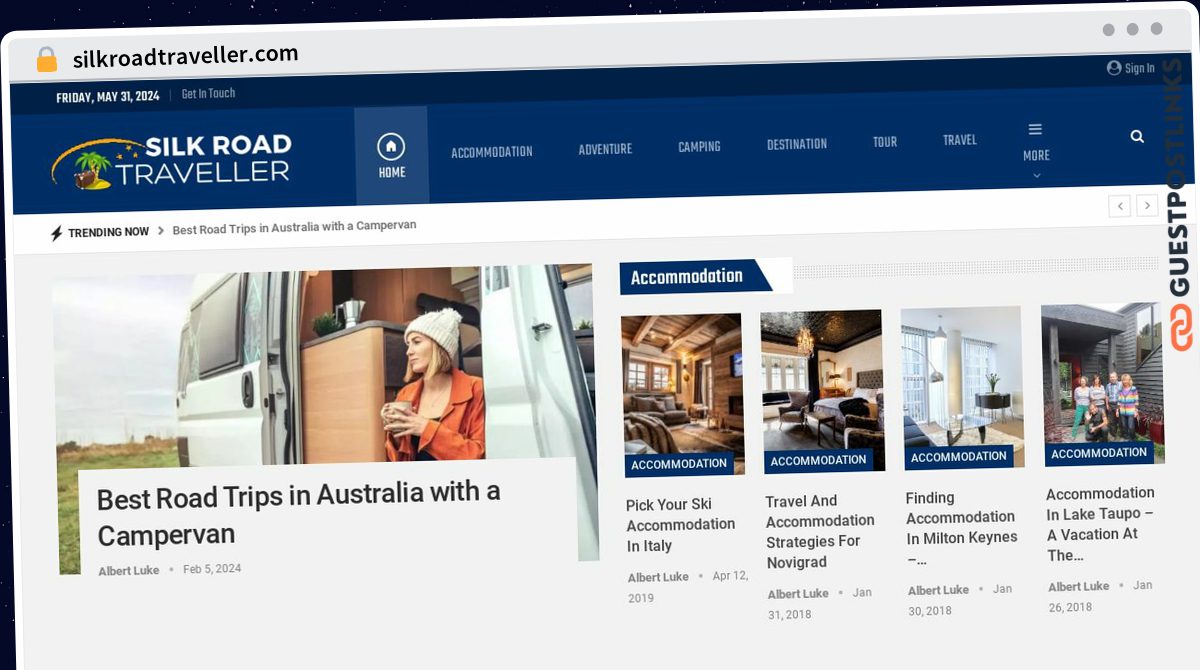Show next trending item arrow
This screenshot has height=670, width=1200.
pyautogui.click(x=1148, y=206)
